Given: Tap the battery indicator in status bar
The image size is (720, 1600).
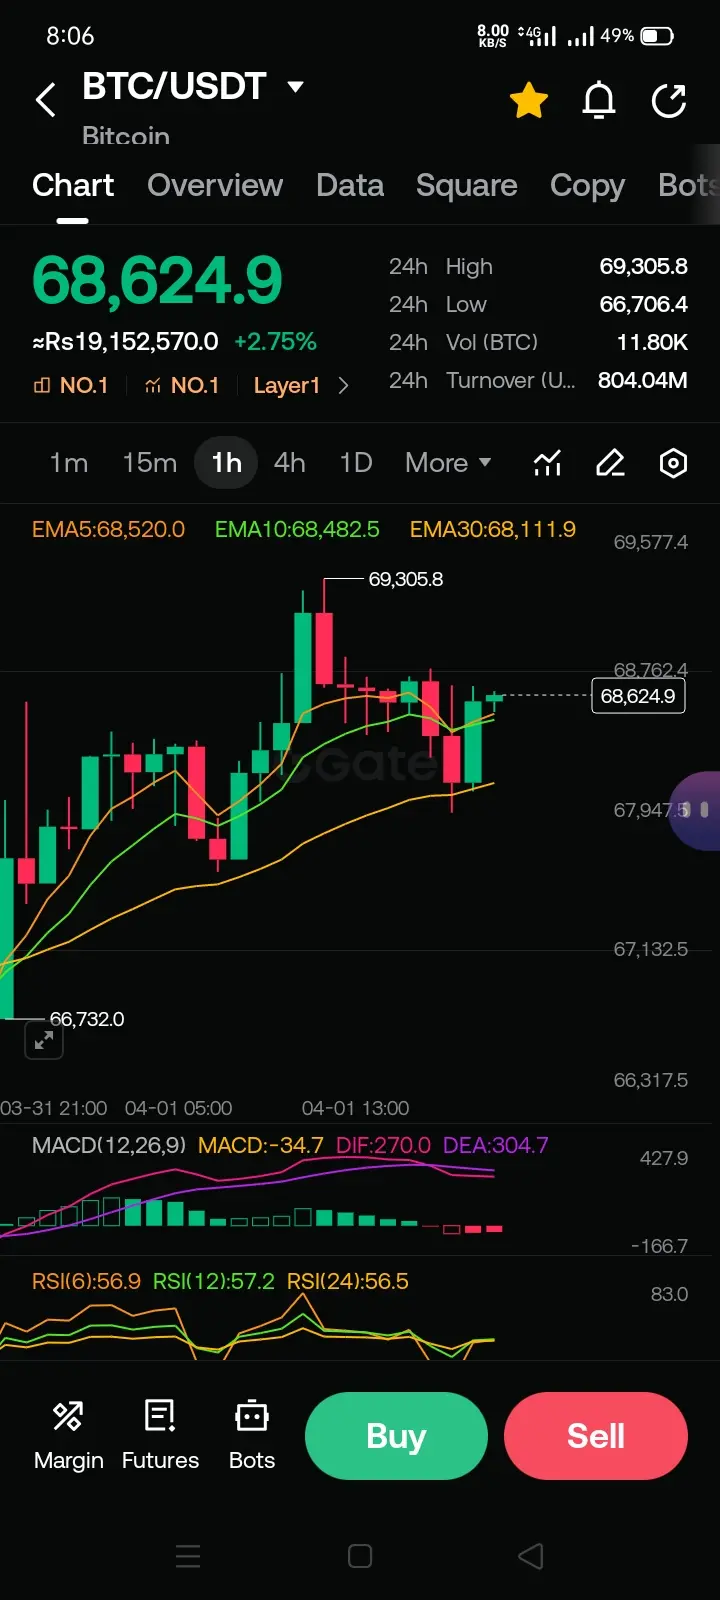Looking at the screenshot, I should (657, 36).
